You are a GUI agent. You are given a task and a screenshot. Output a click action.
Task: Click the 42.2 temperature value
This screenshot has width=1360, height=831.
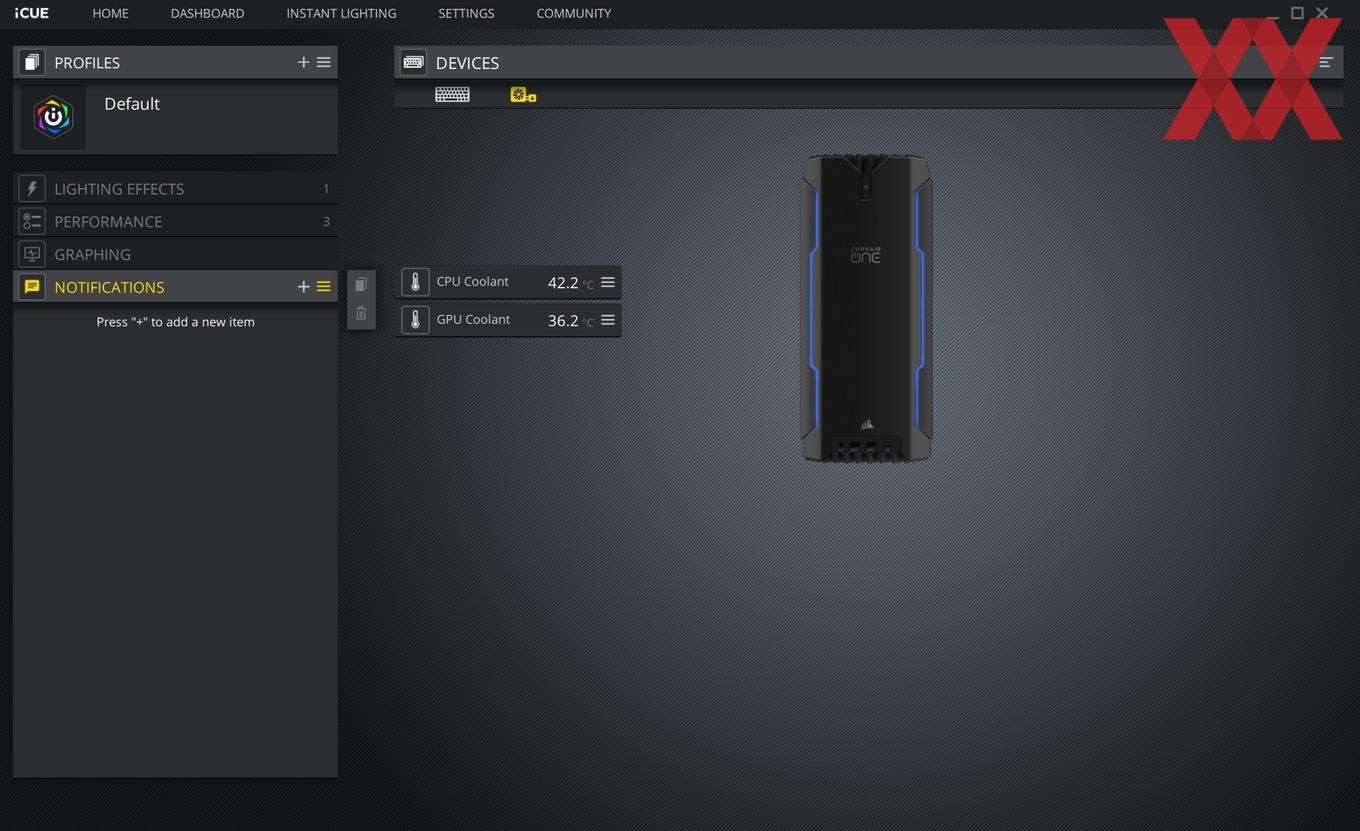point(563,283)
